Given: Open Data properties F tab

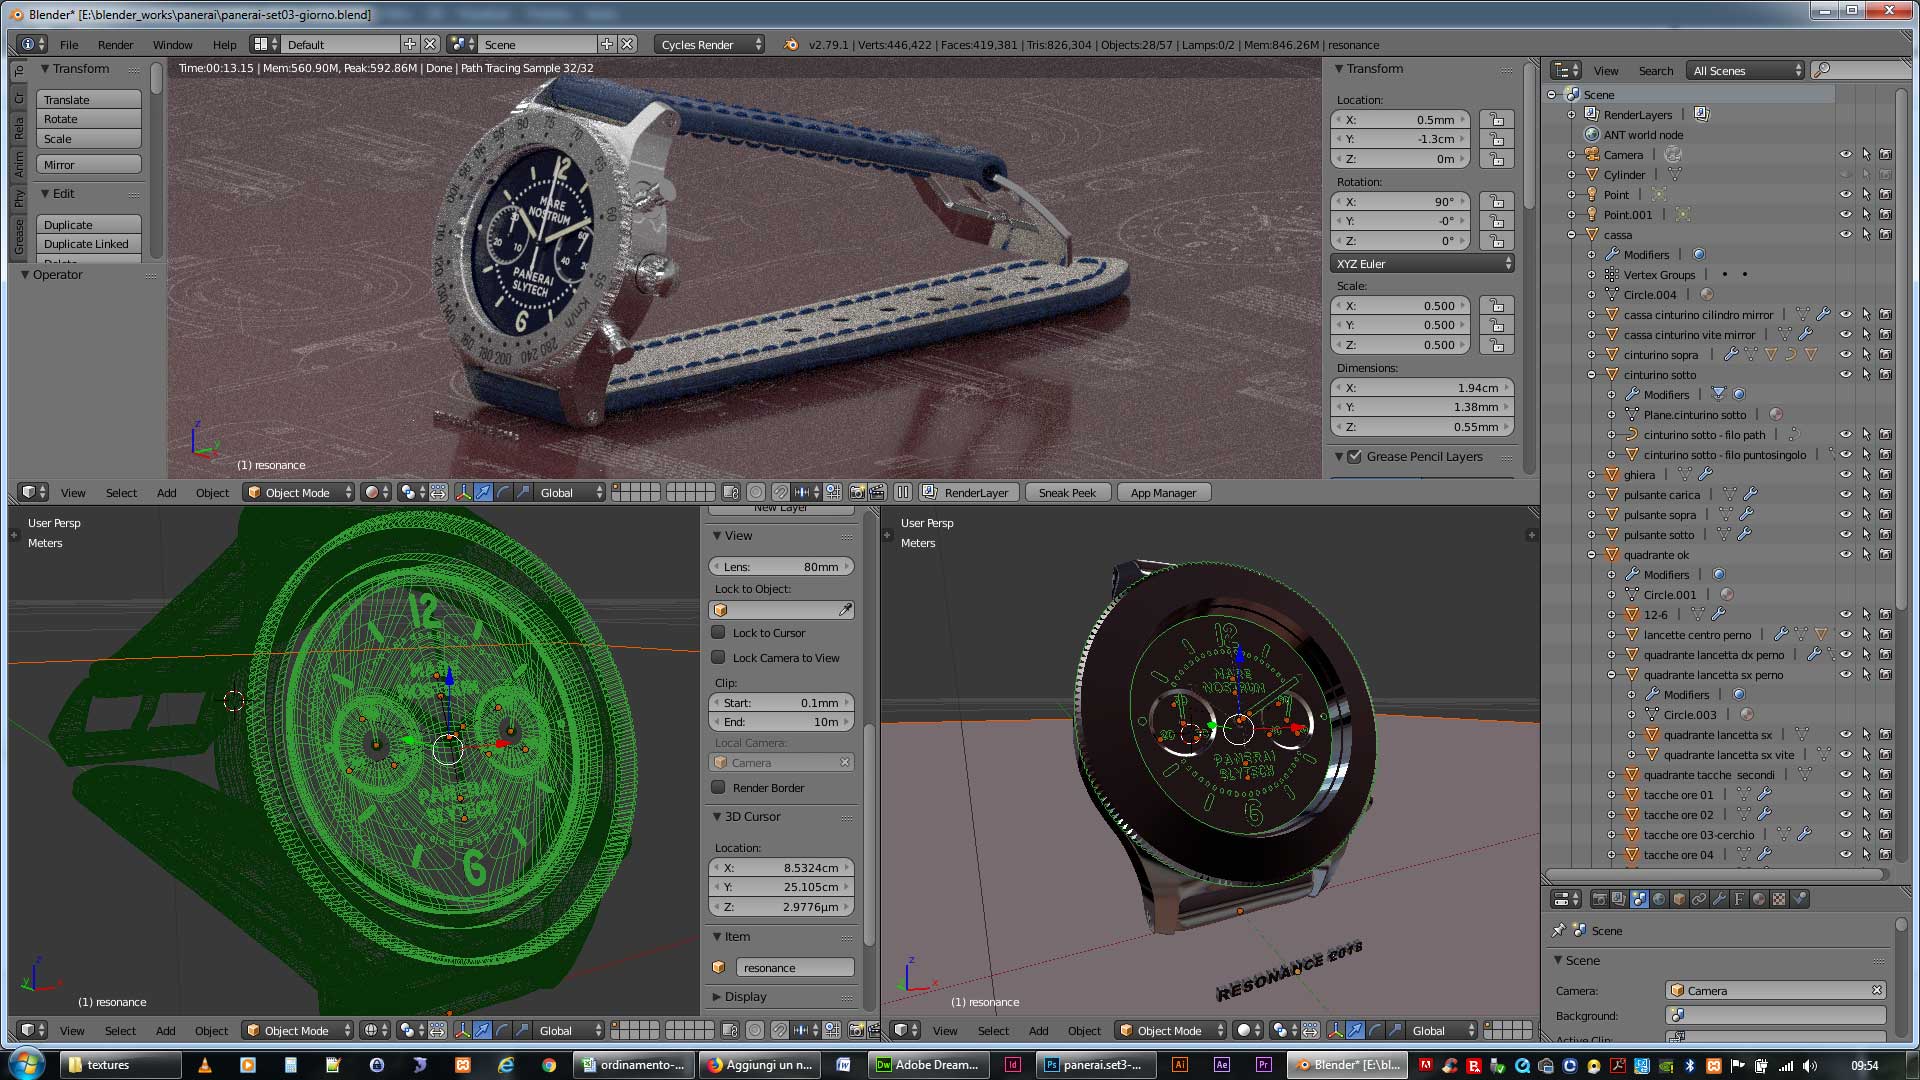Looking at the screenshot, I should tap(1739, 899).
